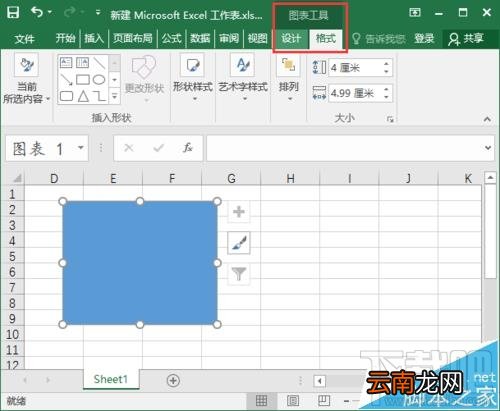The width and height of the screenshot is (500, 411).
Task: Choose the arrow line shape
Action: coord(66,79)
